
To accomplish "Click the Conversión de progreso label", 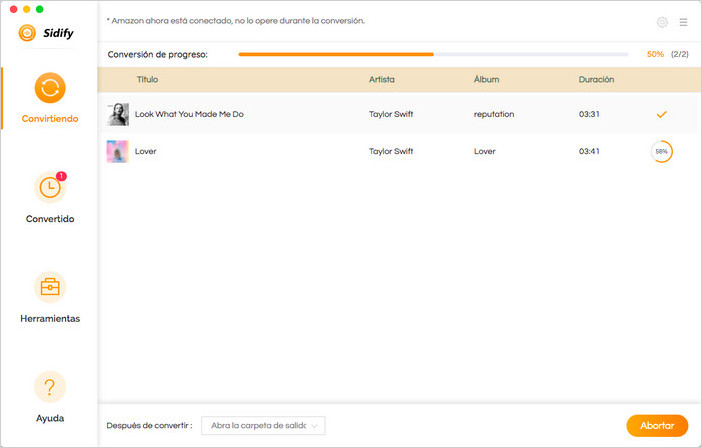I will click(x=158, y=55).
